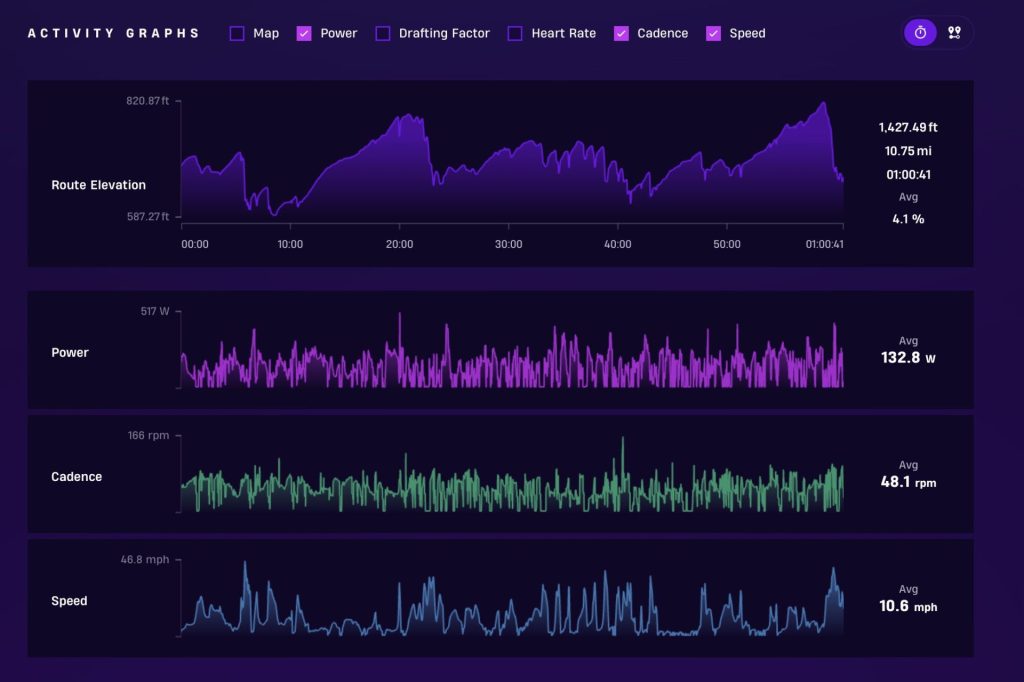The height and width of the screenshot is (682, 1024).
Task: Uncheck the Speed graph checkbox
Action: [x=713, y=33]
